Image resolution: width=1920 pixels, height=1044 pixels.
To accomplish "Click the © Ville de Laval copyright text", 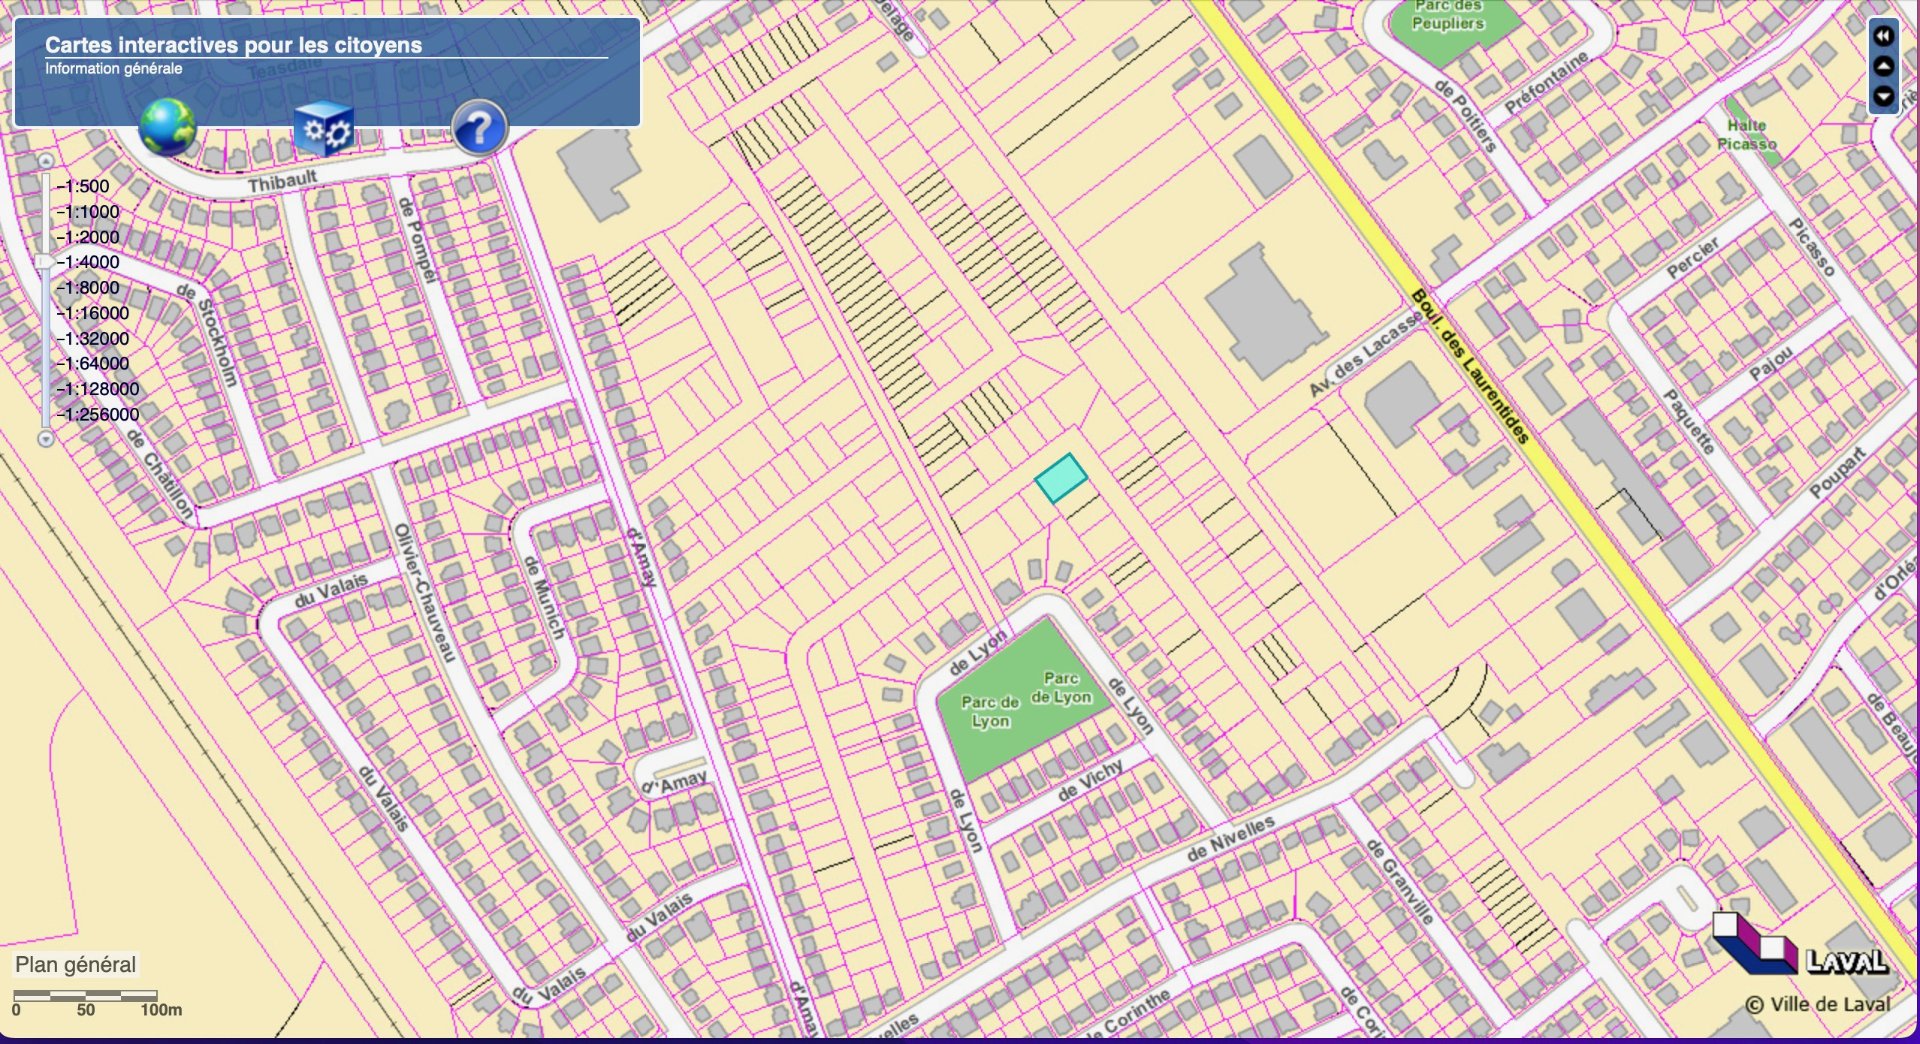I will pos(1818,1005).
